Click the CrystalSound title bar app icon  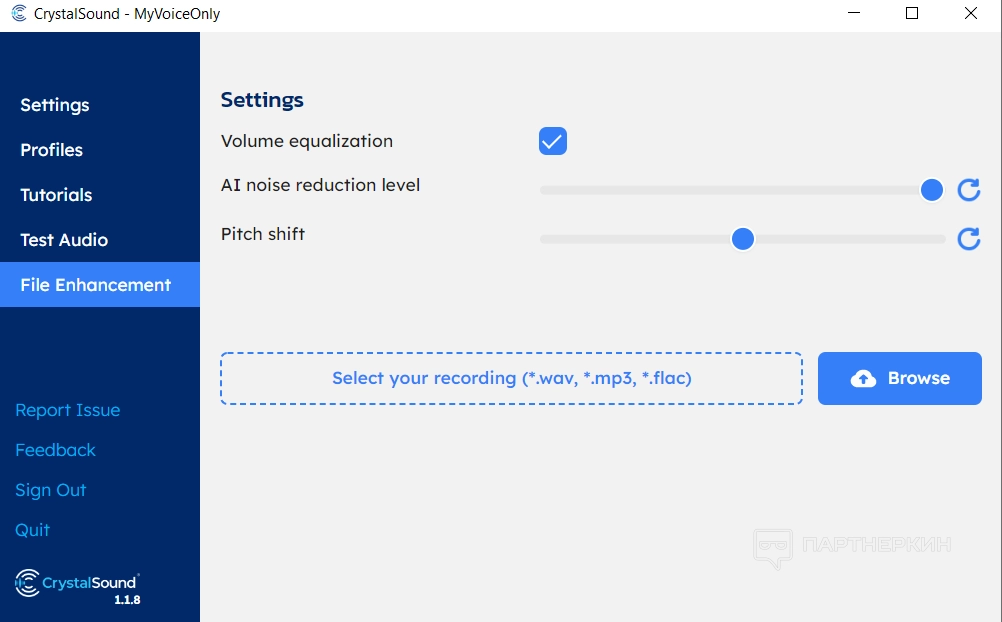pyautogui.click(x=18, y=14)
